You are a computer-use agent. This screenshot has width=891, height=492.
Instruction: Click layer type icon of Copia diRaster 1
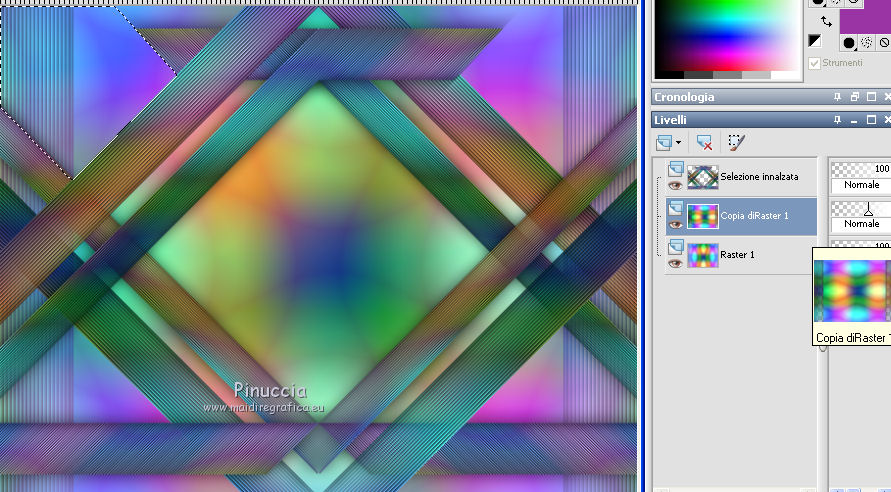(x=675, y=209)
